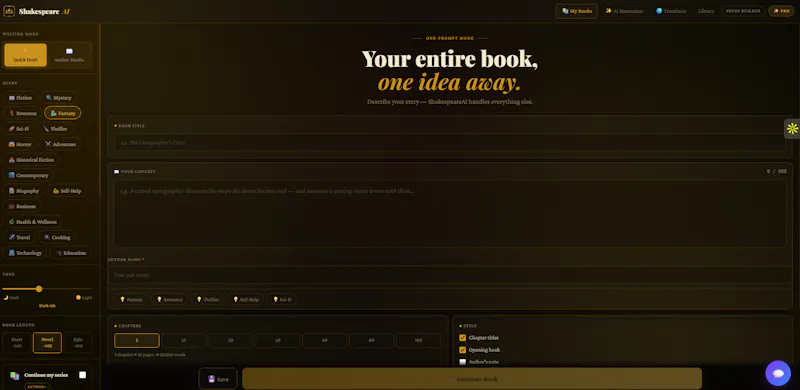Switch to Quick Draft writing mode
Image resolution: width=800 pixels, height=390 pixels.
26,55
